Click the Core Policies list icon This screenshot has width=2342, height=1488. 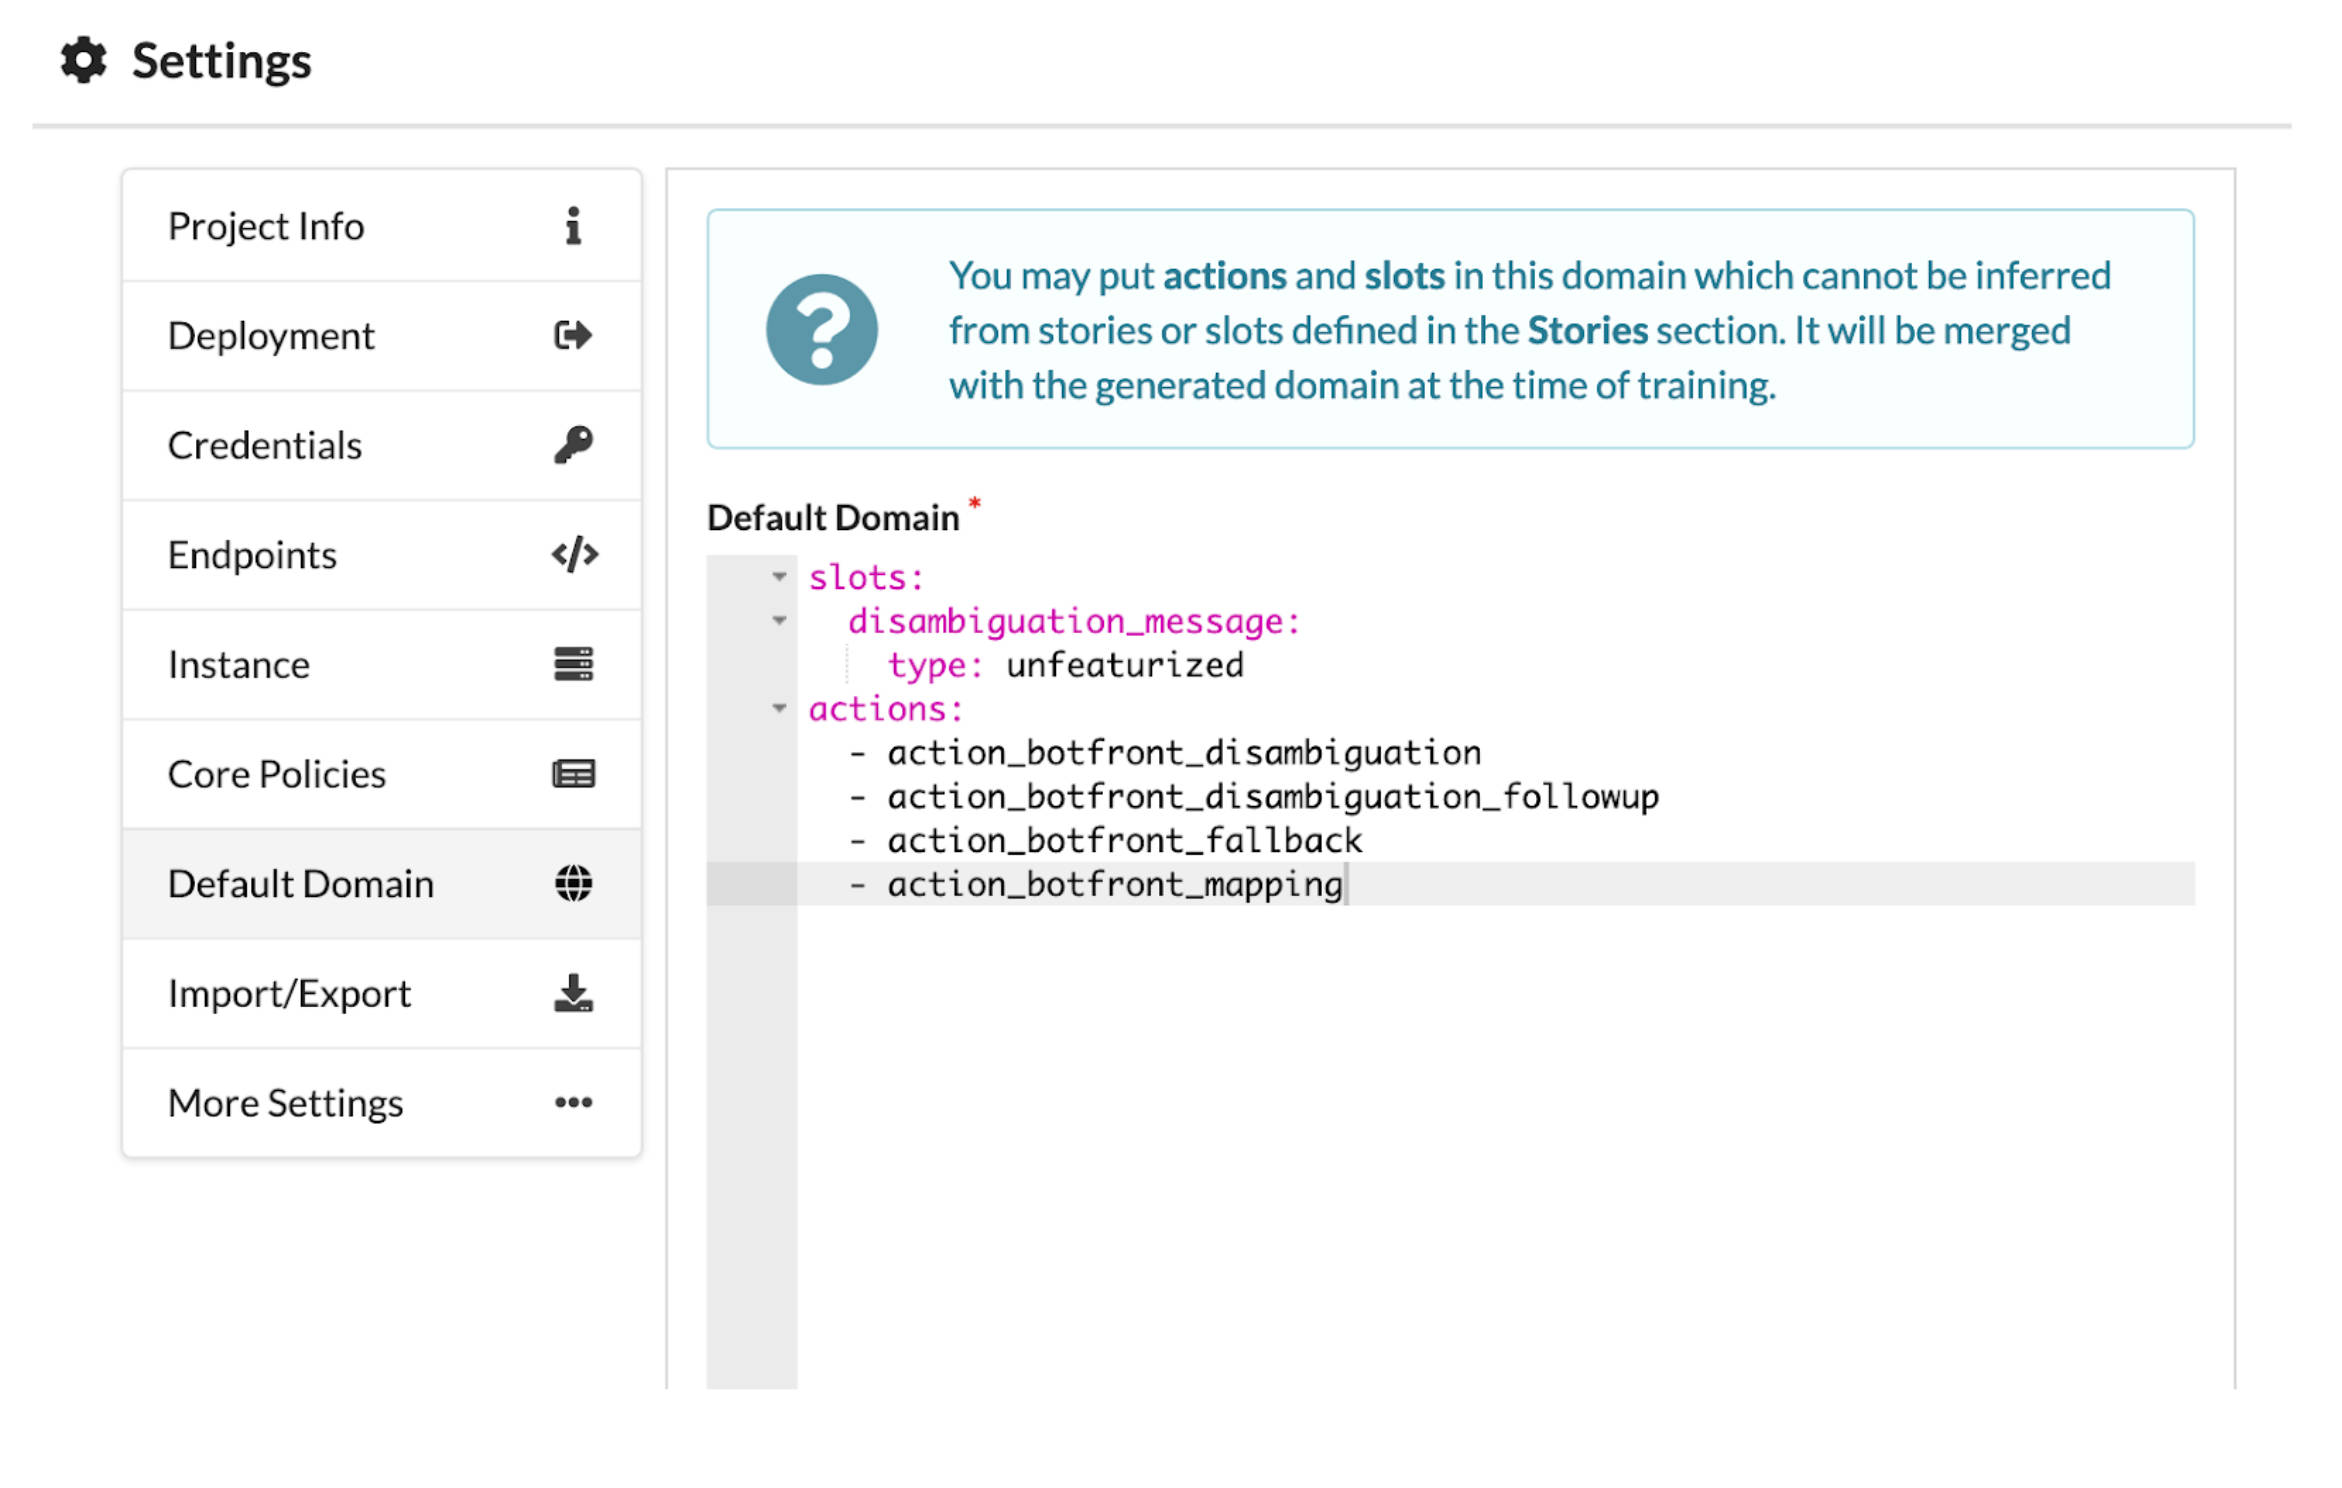coord(573,774)
